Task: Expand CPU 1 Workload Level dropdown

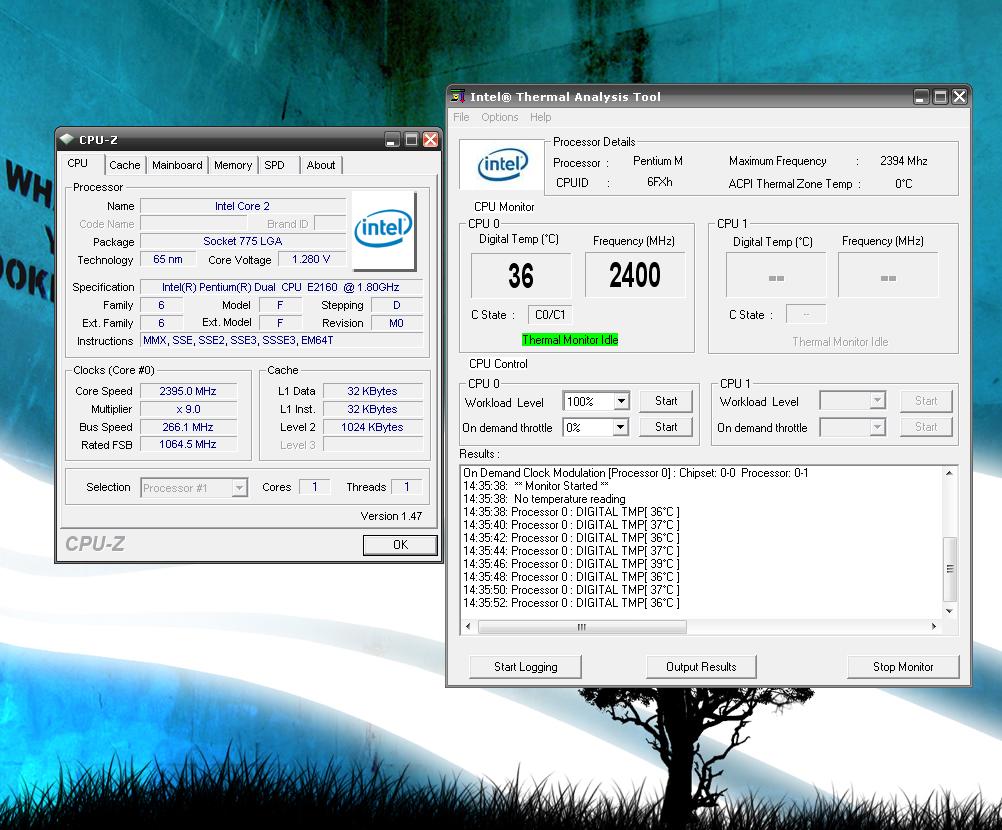Action: pos(877,401)
